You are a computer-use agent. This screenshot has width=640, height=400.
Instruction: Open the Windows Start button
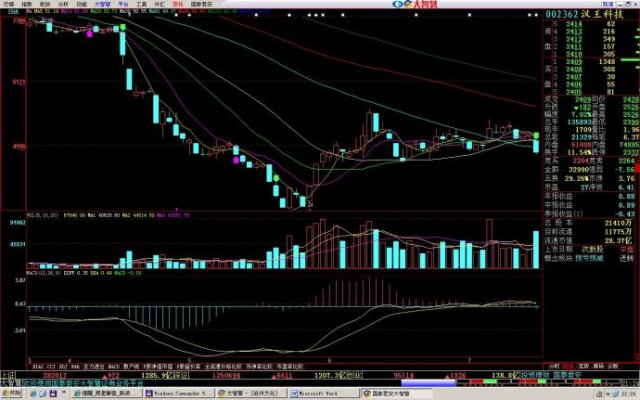[11, 393]
